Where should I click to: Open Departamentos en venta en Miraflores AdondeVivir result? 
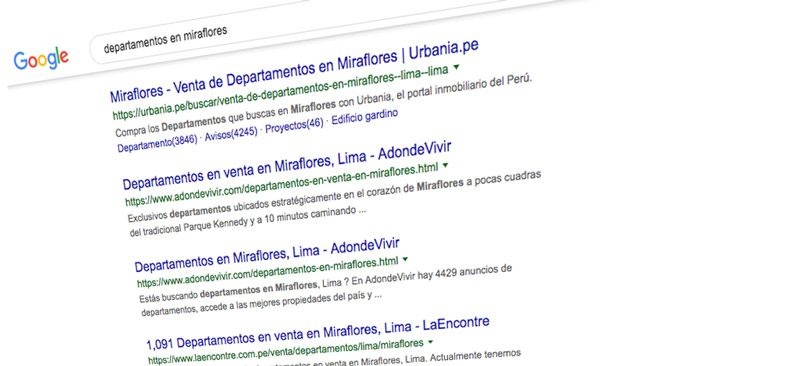point(288,164)
